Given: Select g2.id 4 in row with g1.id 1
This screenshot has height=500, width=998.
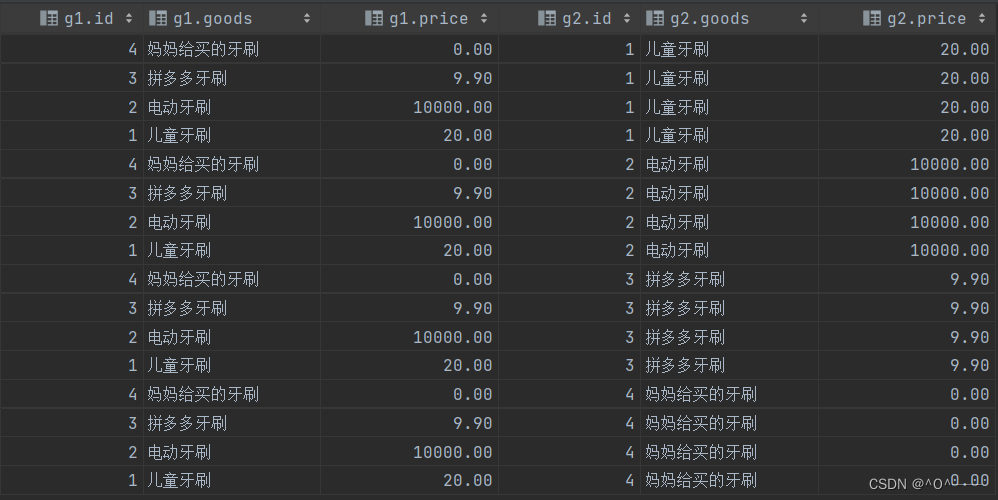Looking at the screenshot, I should tap(629, 480).
